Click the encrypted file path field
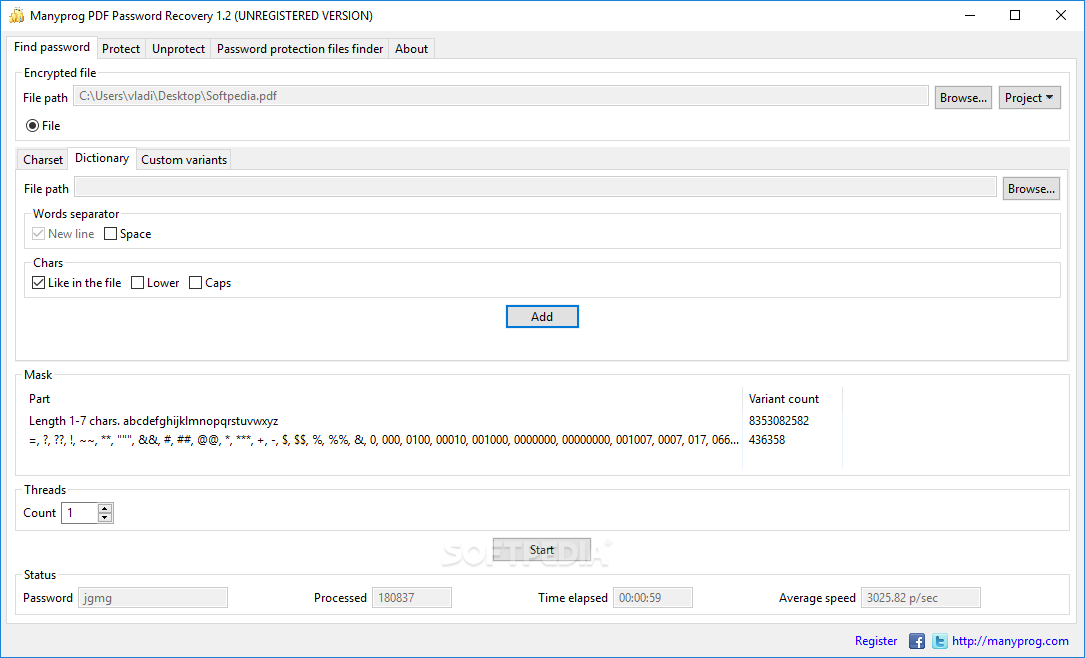The image size is (1085, 658). [x=501, y=96]
